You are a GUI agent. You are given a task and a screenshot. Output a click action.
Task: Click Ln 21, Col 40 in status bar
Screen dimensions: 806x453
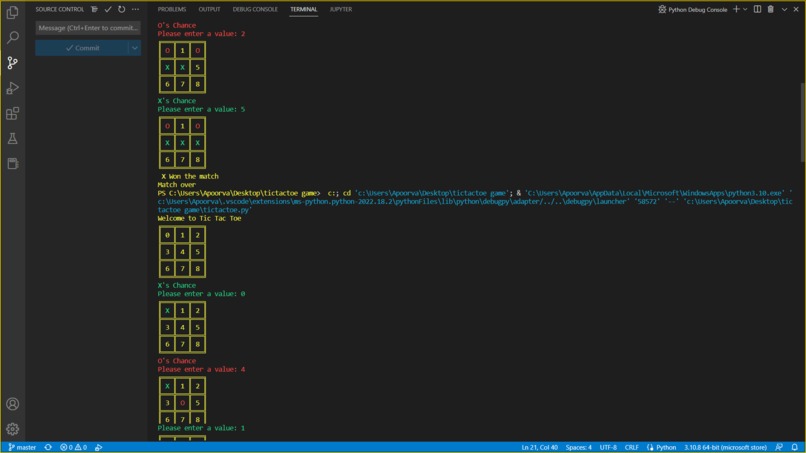click(539, 447)
